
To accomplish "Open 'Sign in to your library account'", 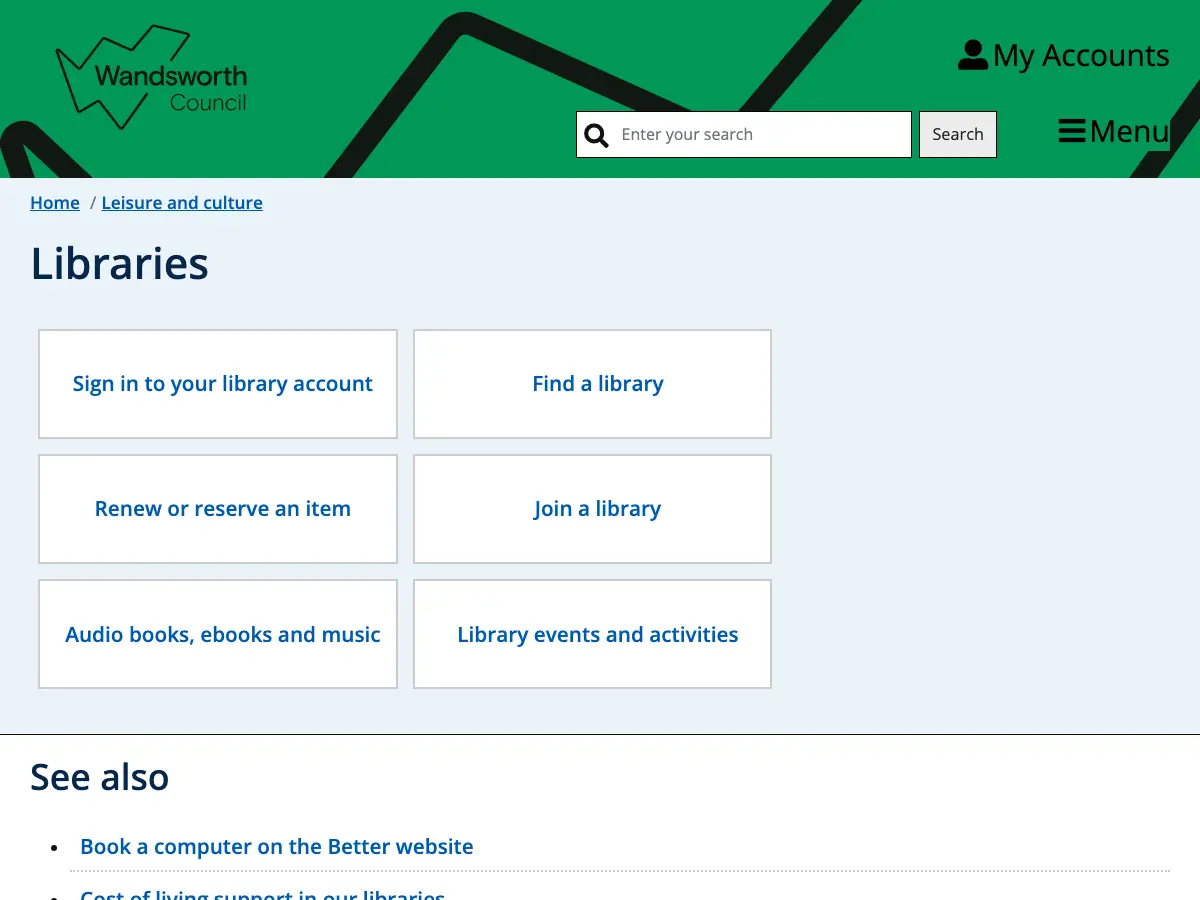I will click(218, 384).
